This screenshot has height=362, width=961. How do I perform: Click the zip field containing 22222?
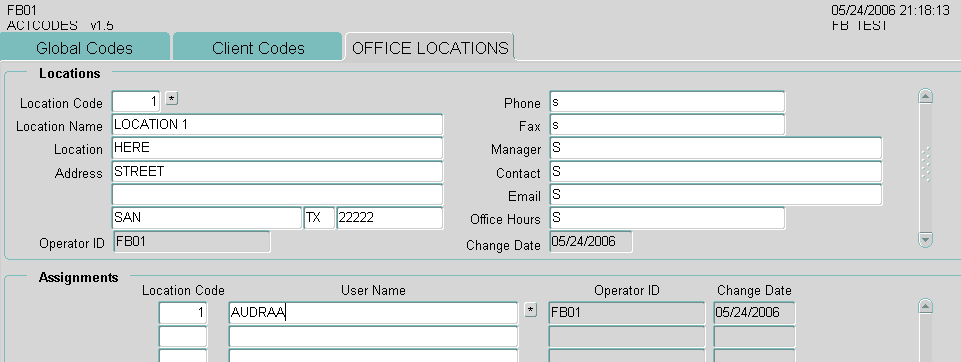(390, 218)
